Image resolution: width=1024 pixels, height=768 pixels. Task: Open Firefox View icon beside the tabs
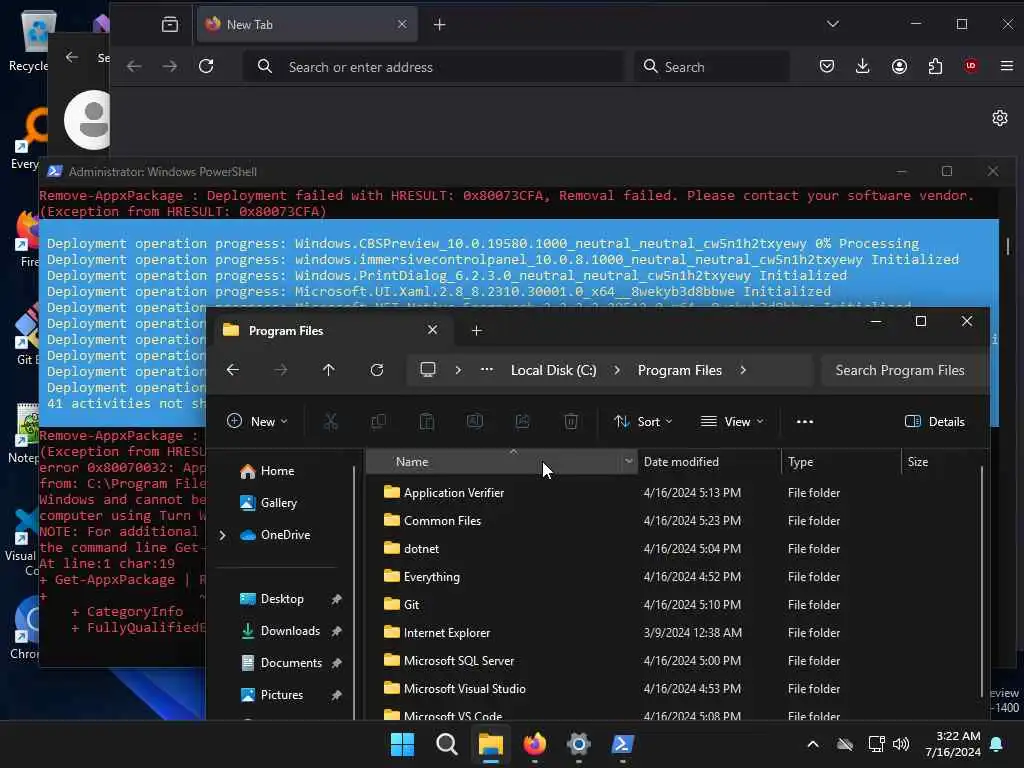(x=170, y=25)
